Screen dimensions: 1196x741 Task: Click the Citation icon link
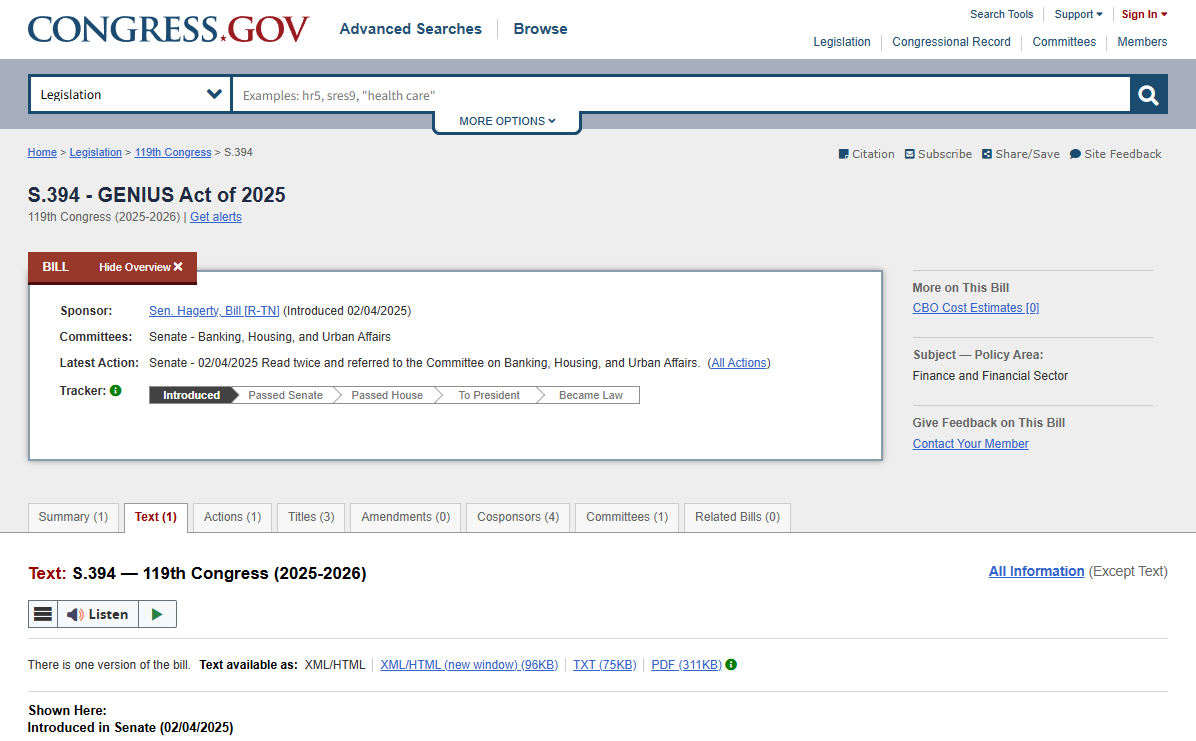pyautogui.click(x=866, y=154)
